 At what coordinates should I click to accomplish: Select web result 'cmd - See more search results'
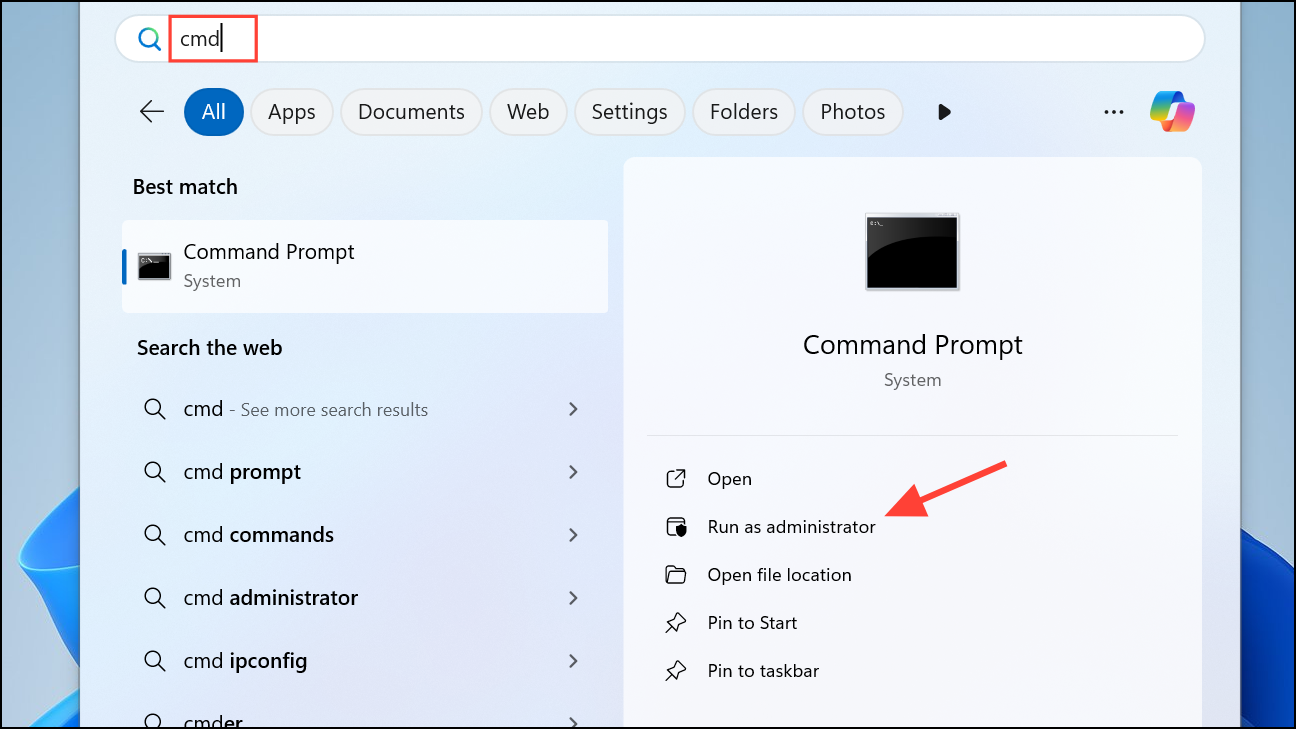pos(365,409)
